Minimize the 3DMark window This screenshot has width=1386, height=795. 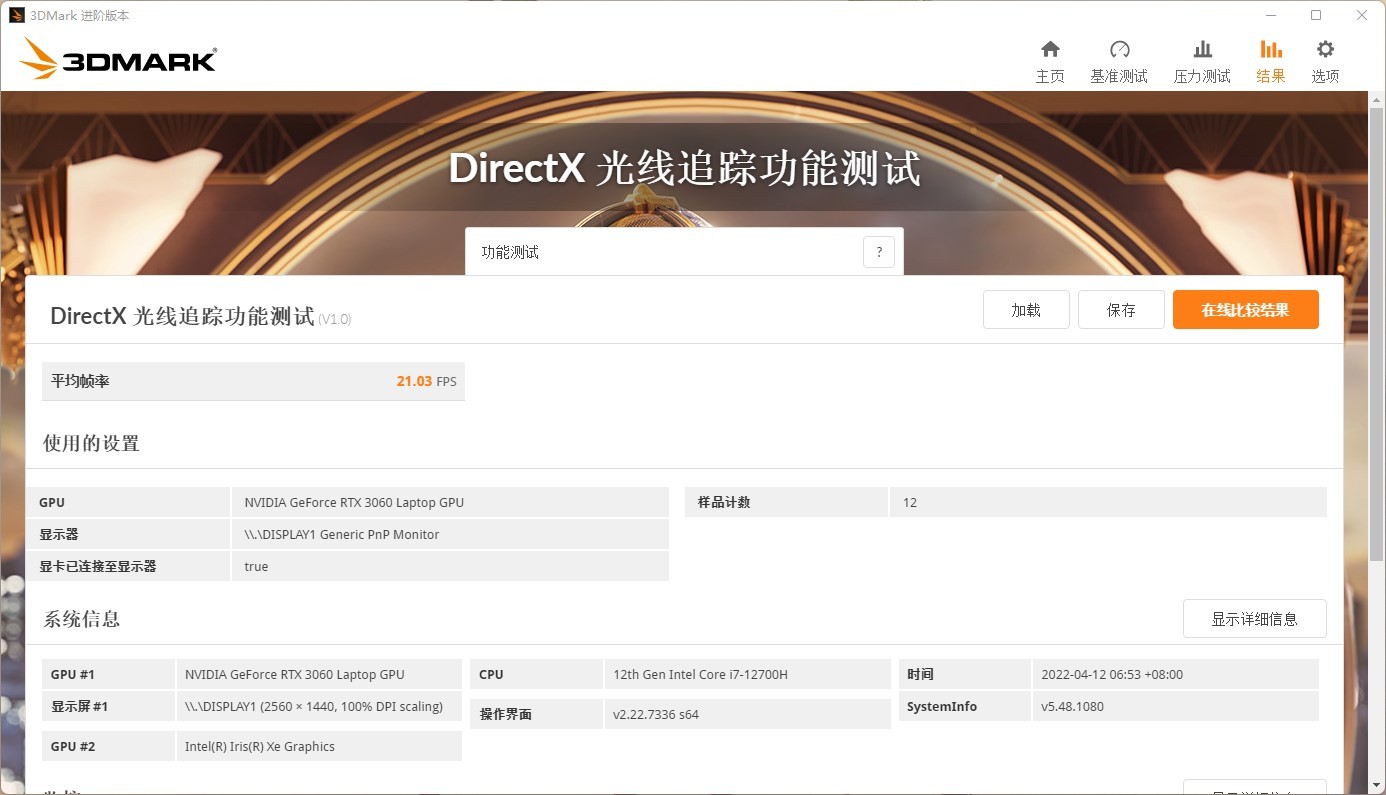pyautogui.click(x=1271, y=15)
